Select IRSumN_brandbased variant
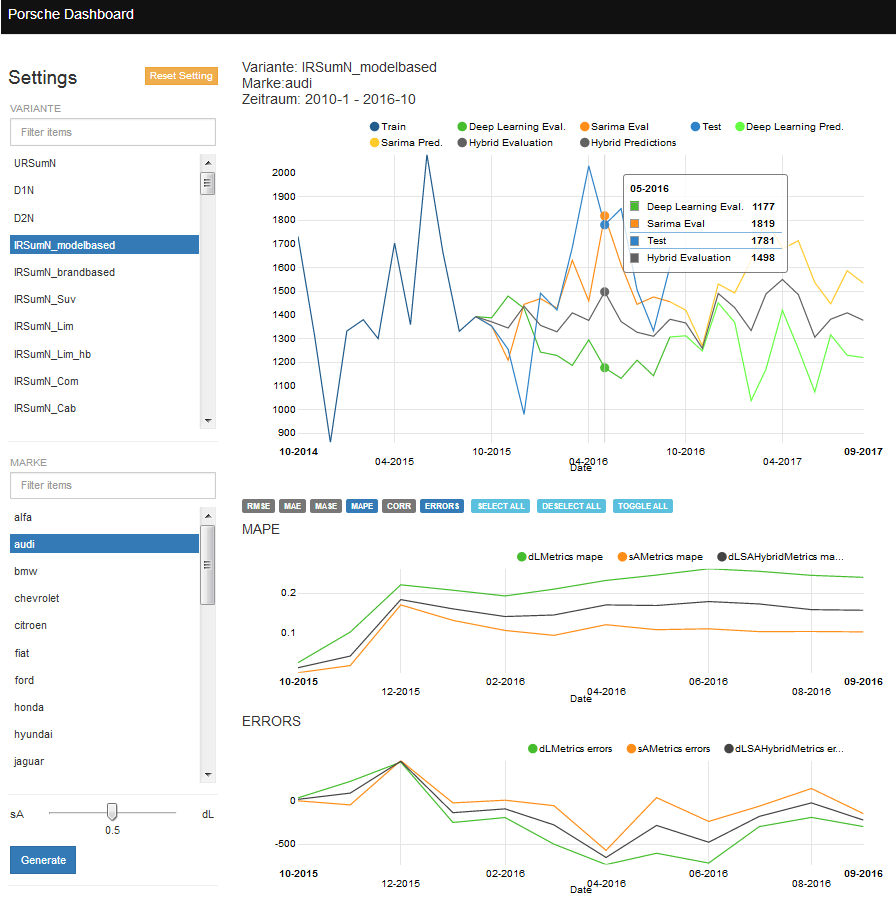 pos(104,272)
